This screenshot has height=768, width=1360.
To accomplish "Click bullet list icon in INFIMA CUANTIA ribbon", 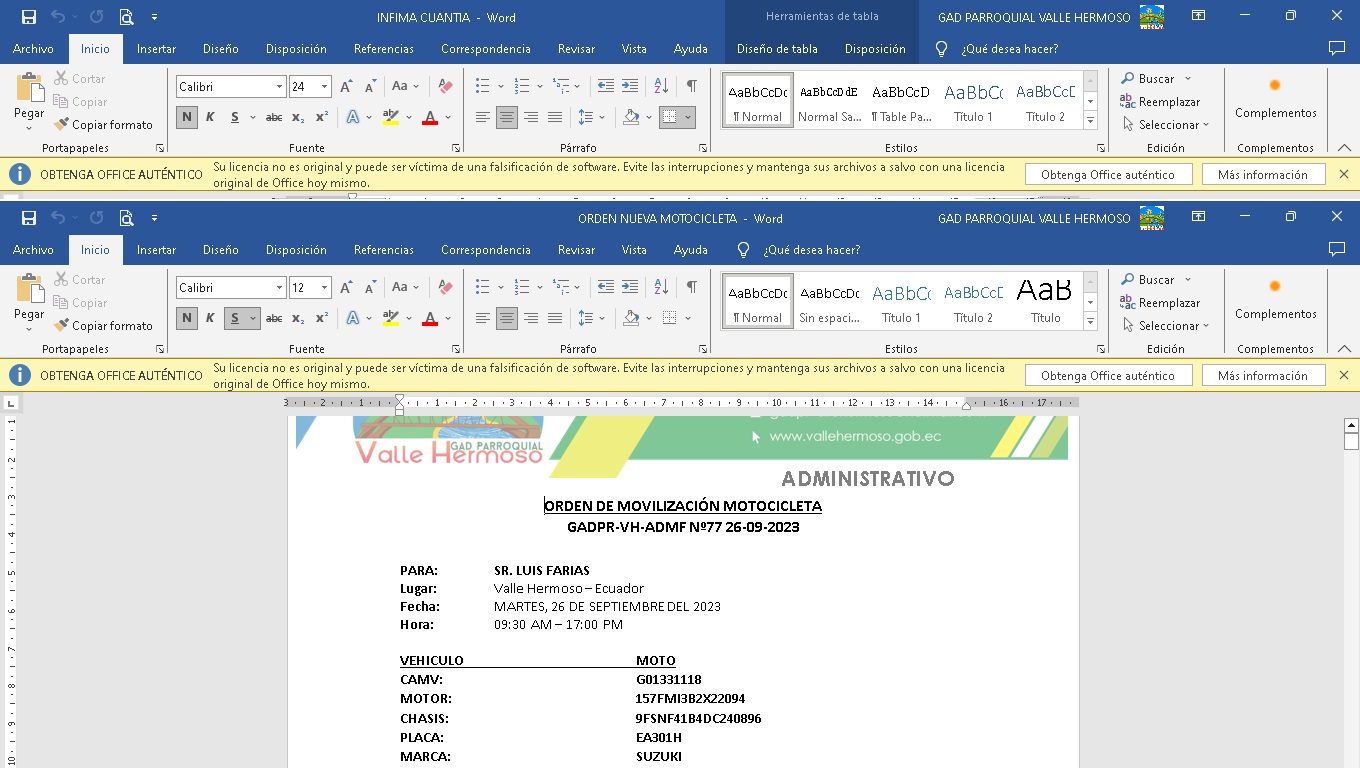I will click(x=483, y=87).
